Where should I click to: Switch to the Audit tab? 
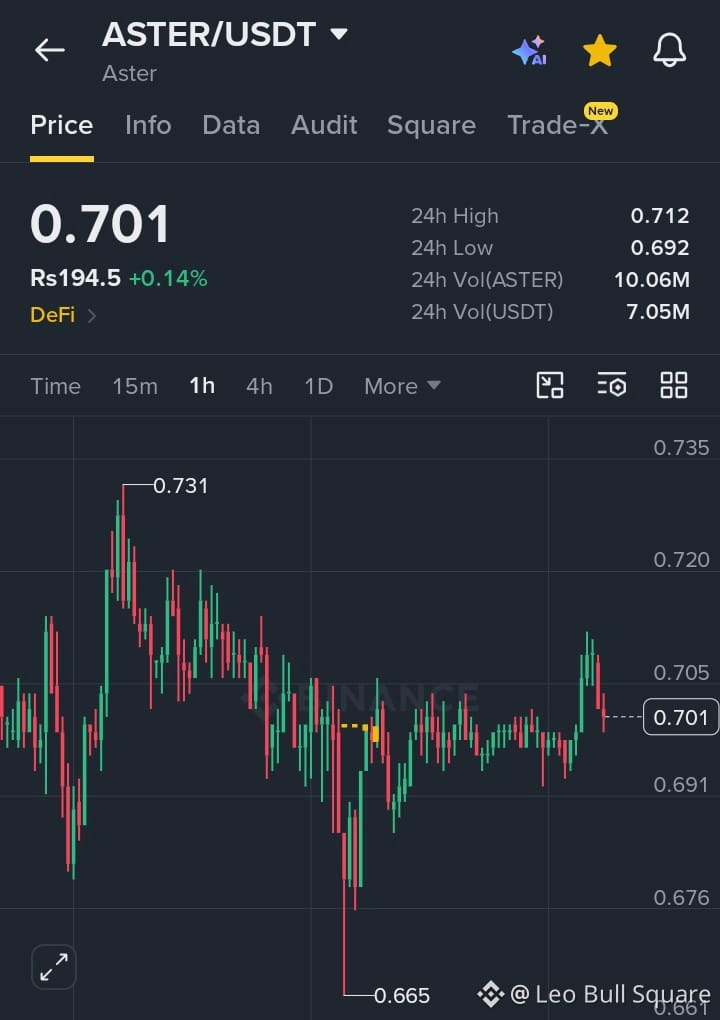click(324, 125)
